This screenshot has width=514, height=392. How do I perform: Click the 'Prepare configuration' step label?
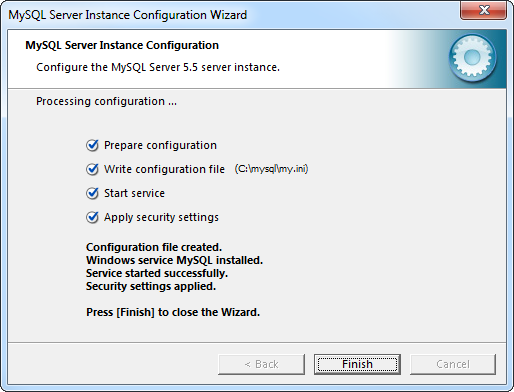coord(160,145)
